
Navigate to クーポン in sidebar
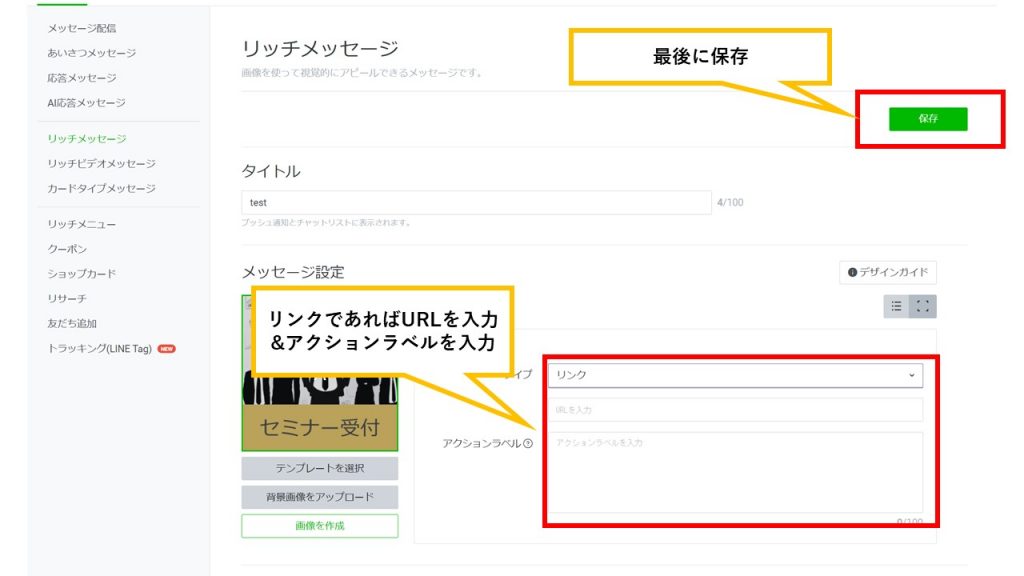[67, 249]
